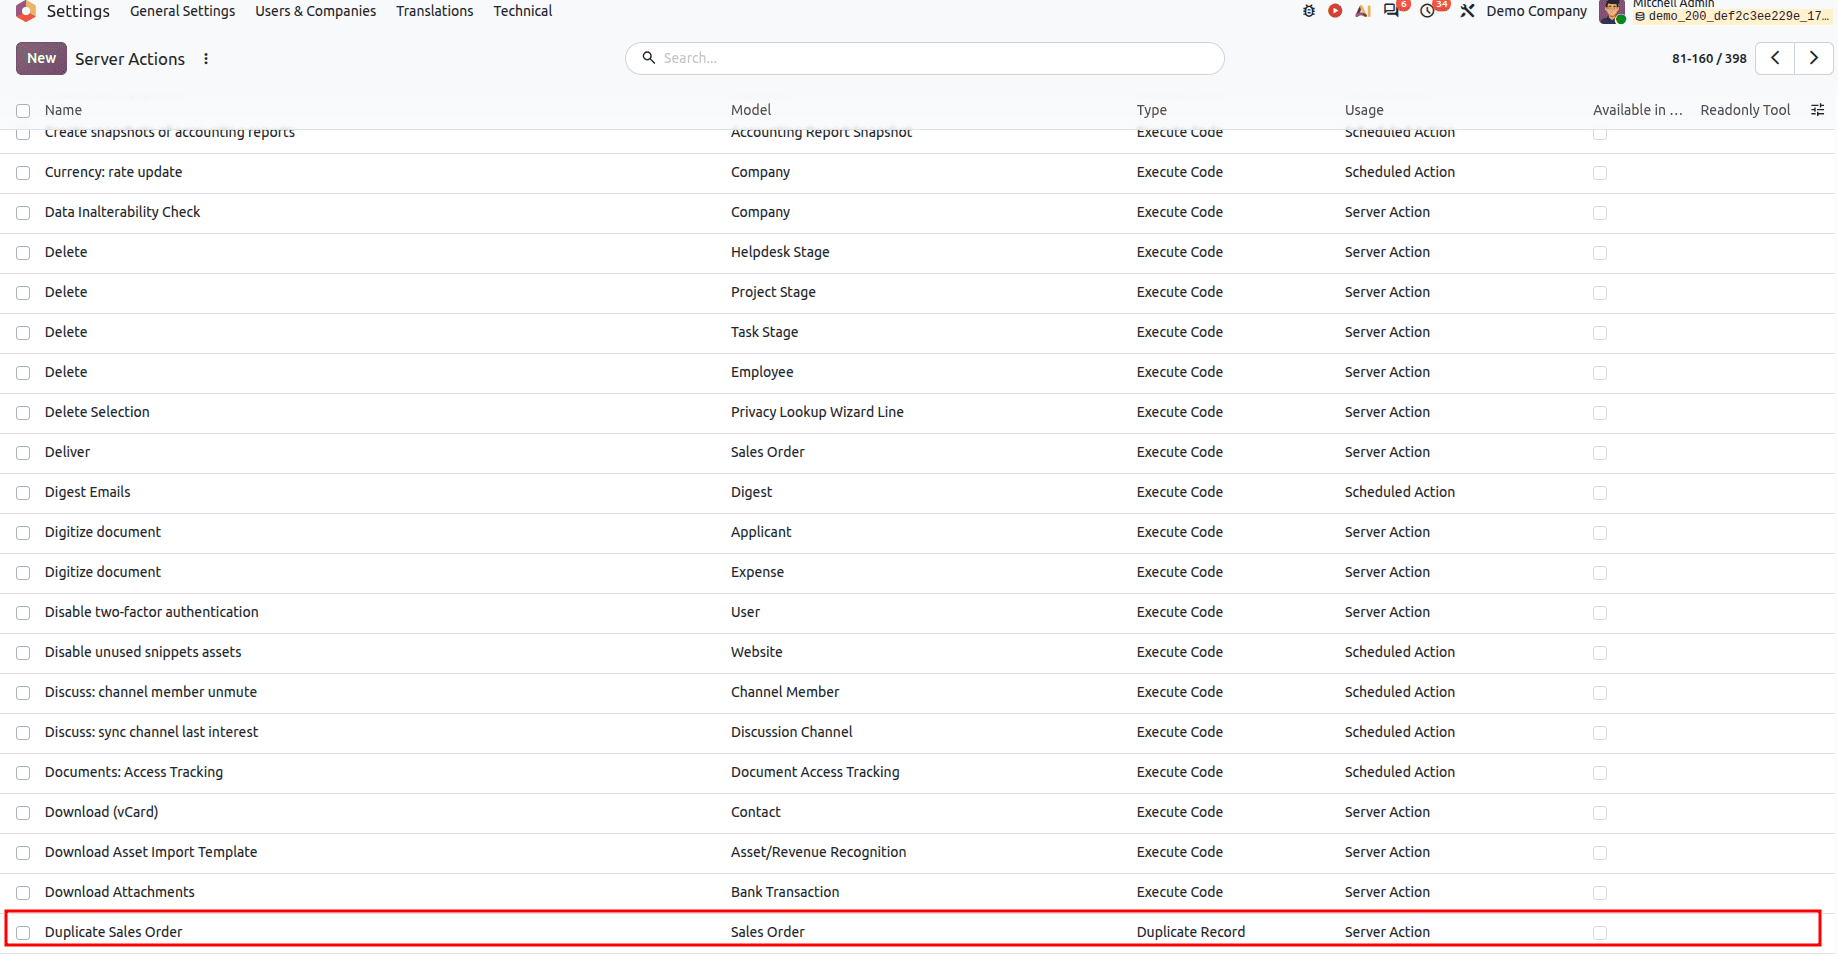Image resolution: width=1838 pixels, height=954 pixels.
Task: Click the Duplicate Record type cell
Action: pos(1191,932)
